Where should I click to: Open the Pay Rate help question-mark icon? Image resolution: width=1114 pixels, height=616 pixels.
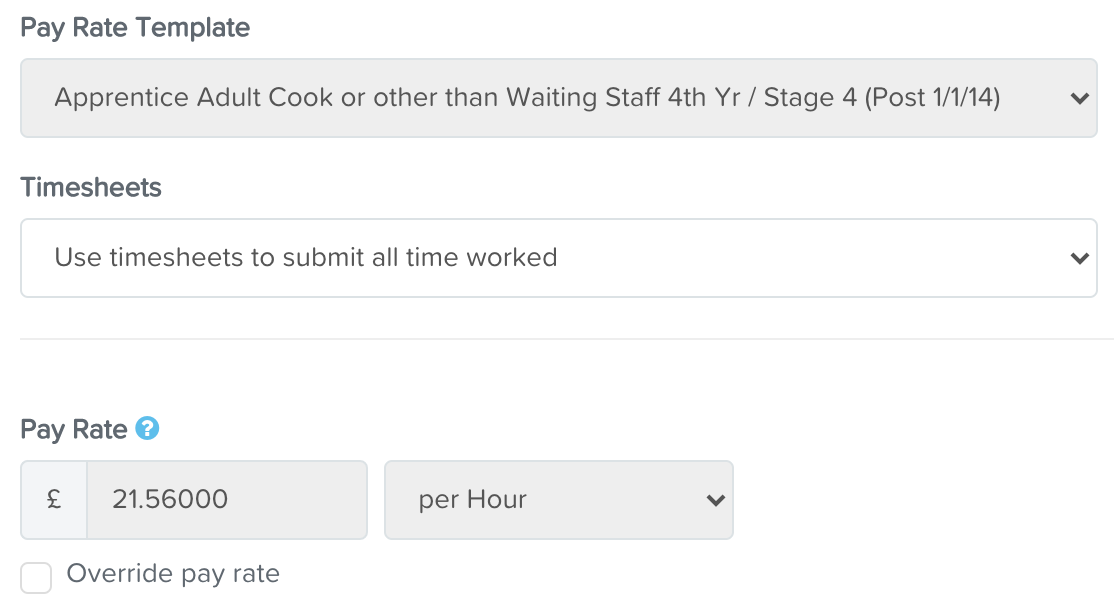147,428
